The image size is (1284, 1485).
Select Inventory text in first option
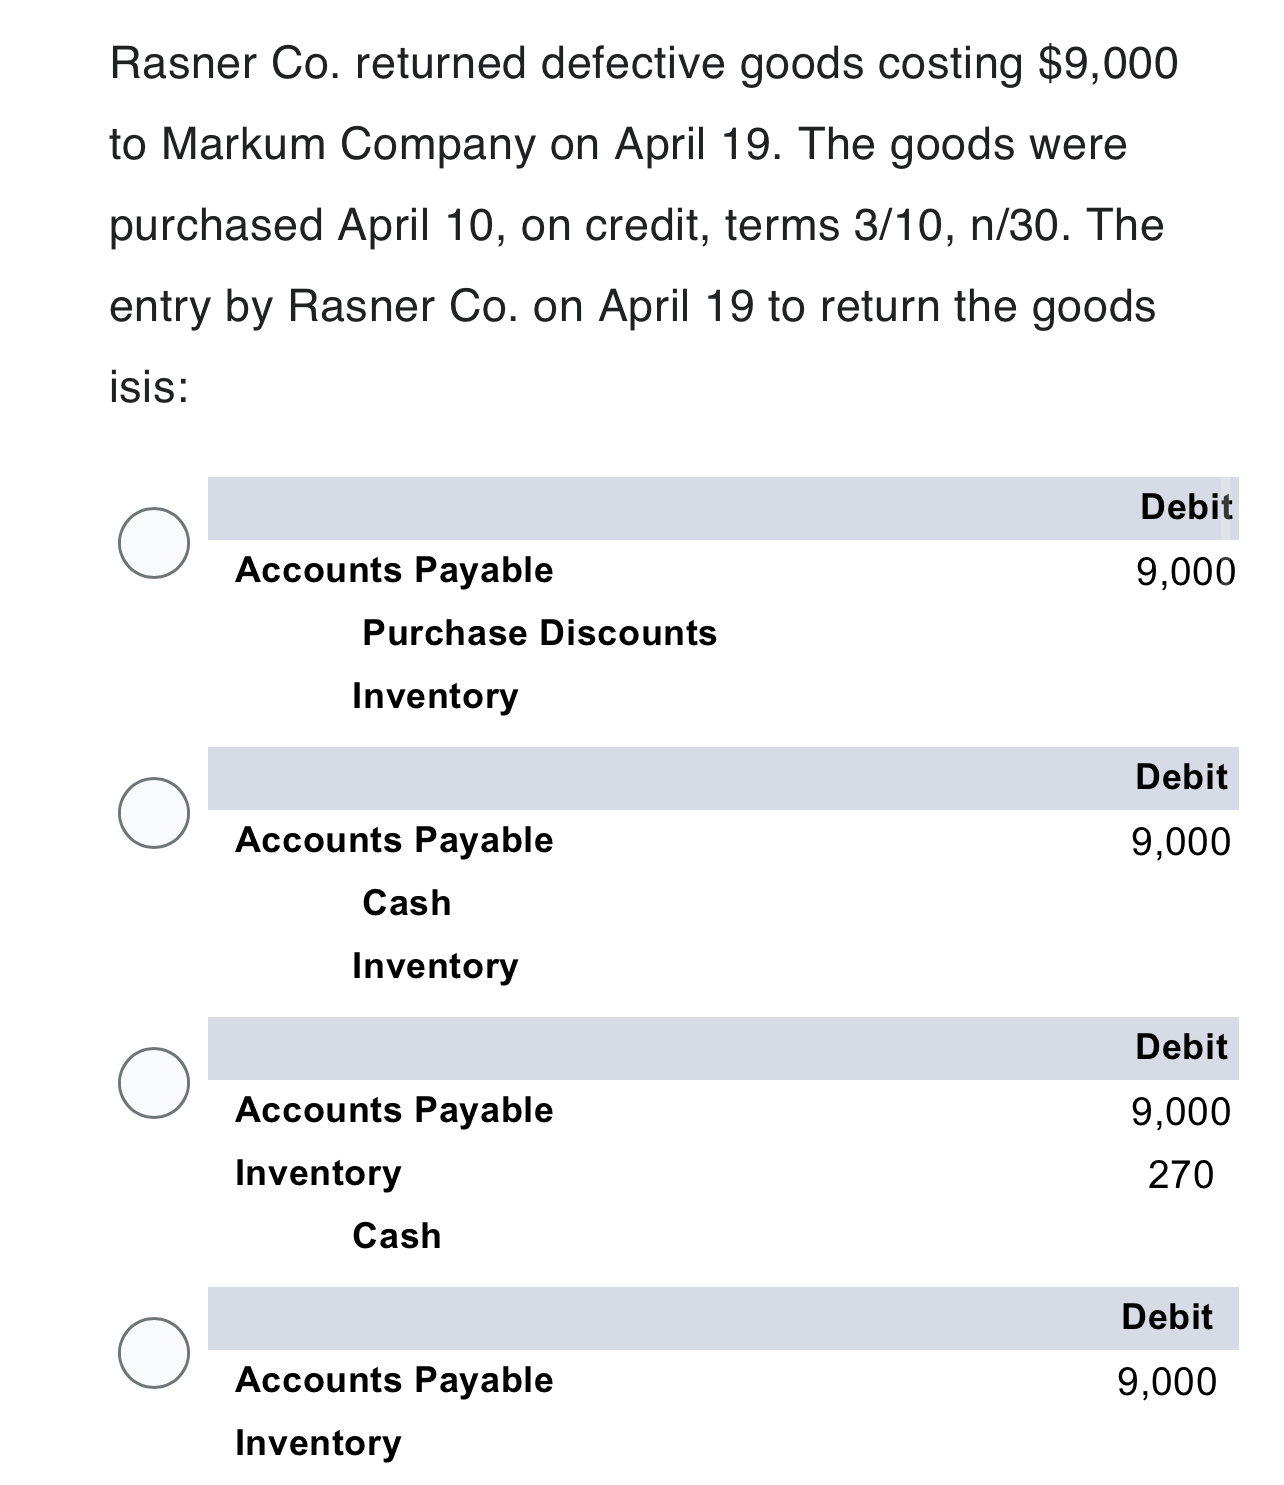coord(434,696)
